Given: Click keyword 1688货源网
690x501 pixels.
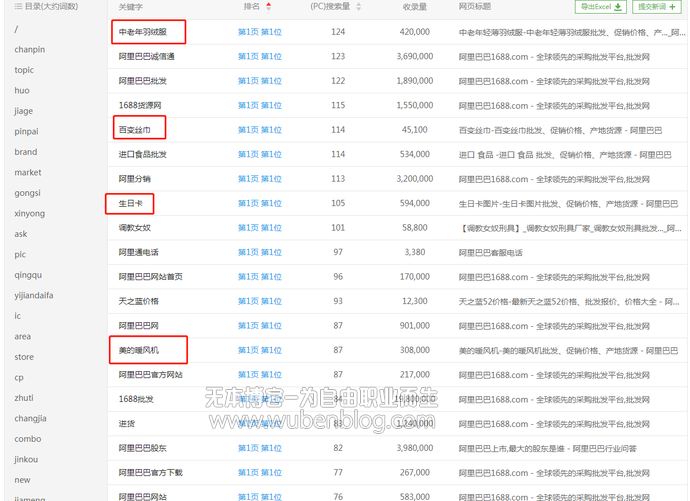Looking at the screenshot, I should point(140,105).
